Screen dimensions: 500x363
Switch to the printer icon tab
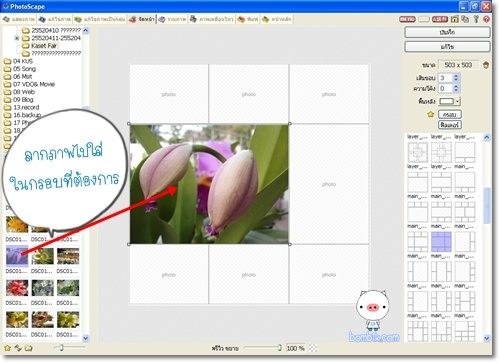pos(247,19)
